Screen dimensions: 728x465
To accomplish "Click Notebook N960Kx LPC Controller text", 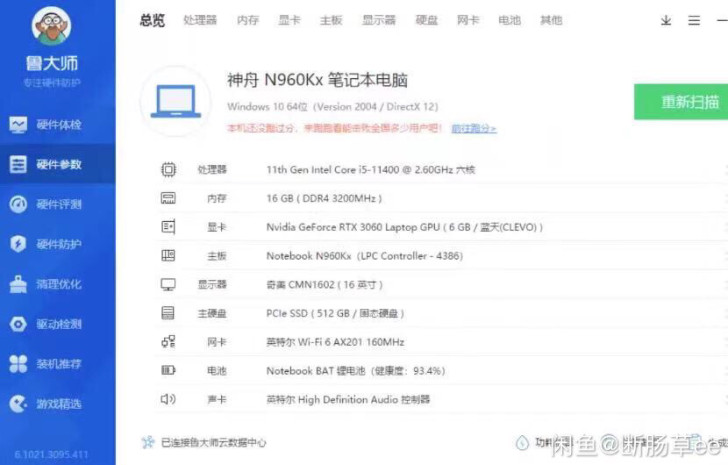I will pos(364,256).
